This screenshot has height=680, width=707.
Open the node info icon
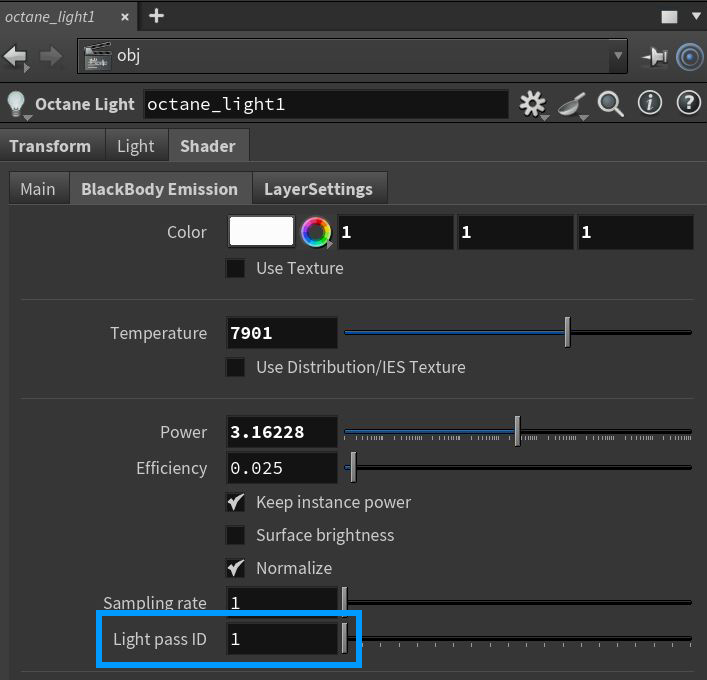650,103
